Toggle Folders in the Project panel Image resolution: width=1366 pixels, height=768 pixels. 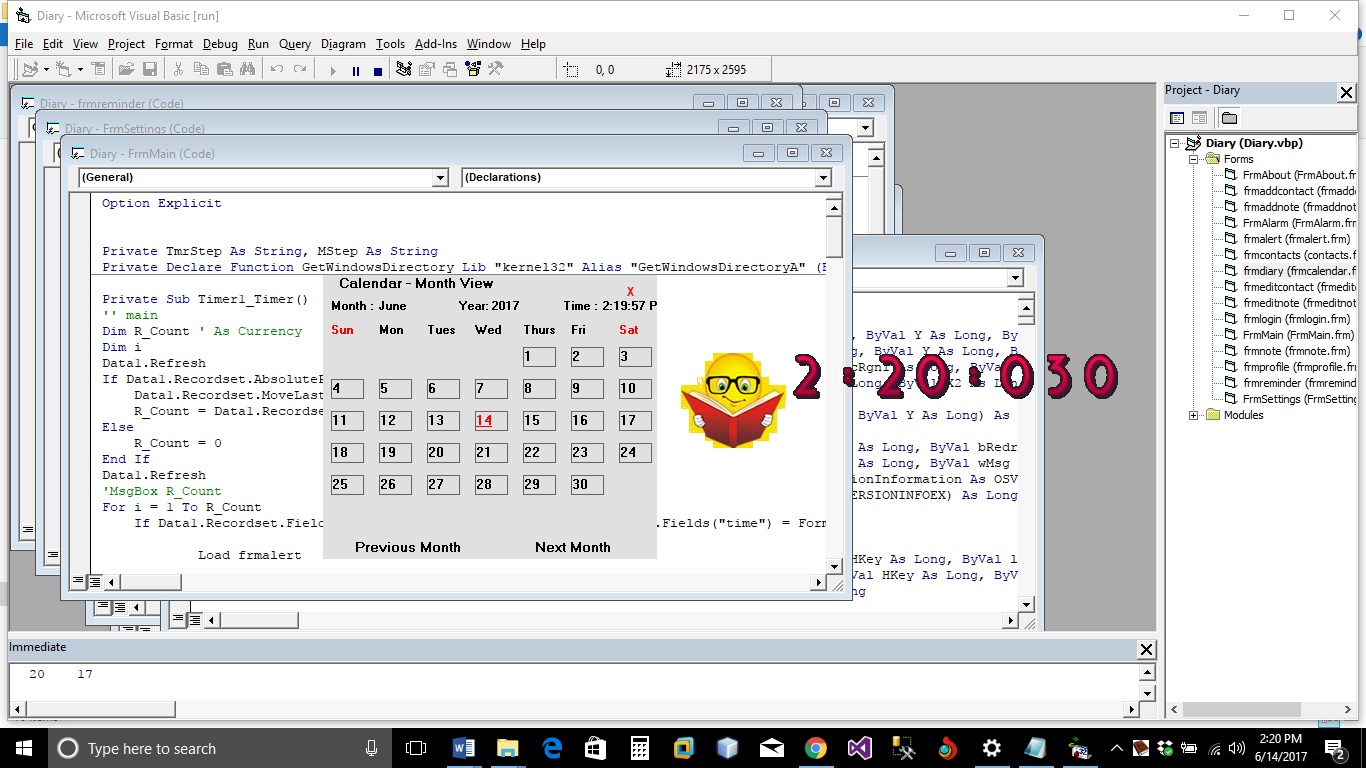coord(1229,118)
